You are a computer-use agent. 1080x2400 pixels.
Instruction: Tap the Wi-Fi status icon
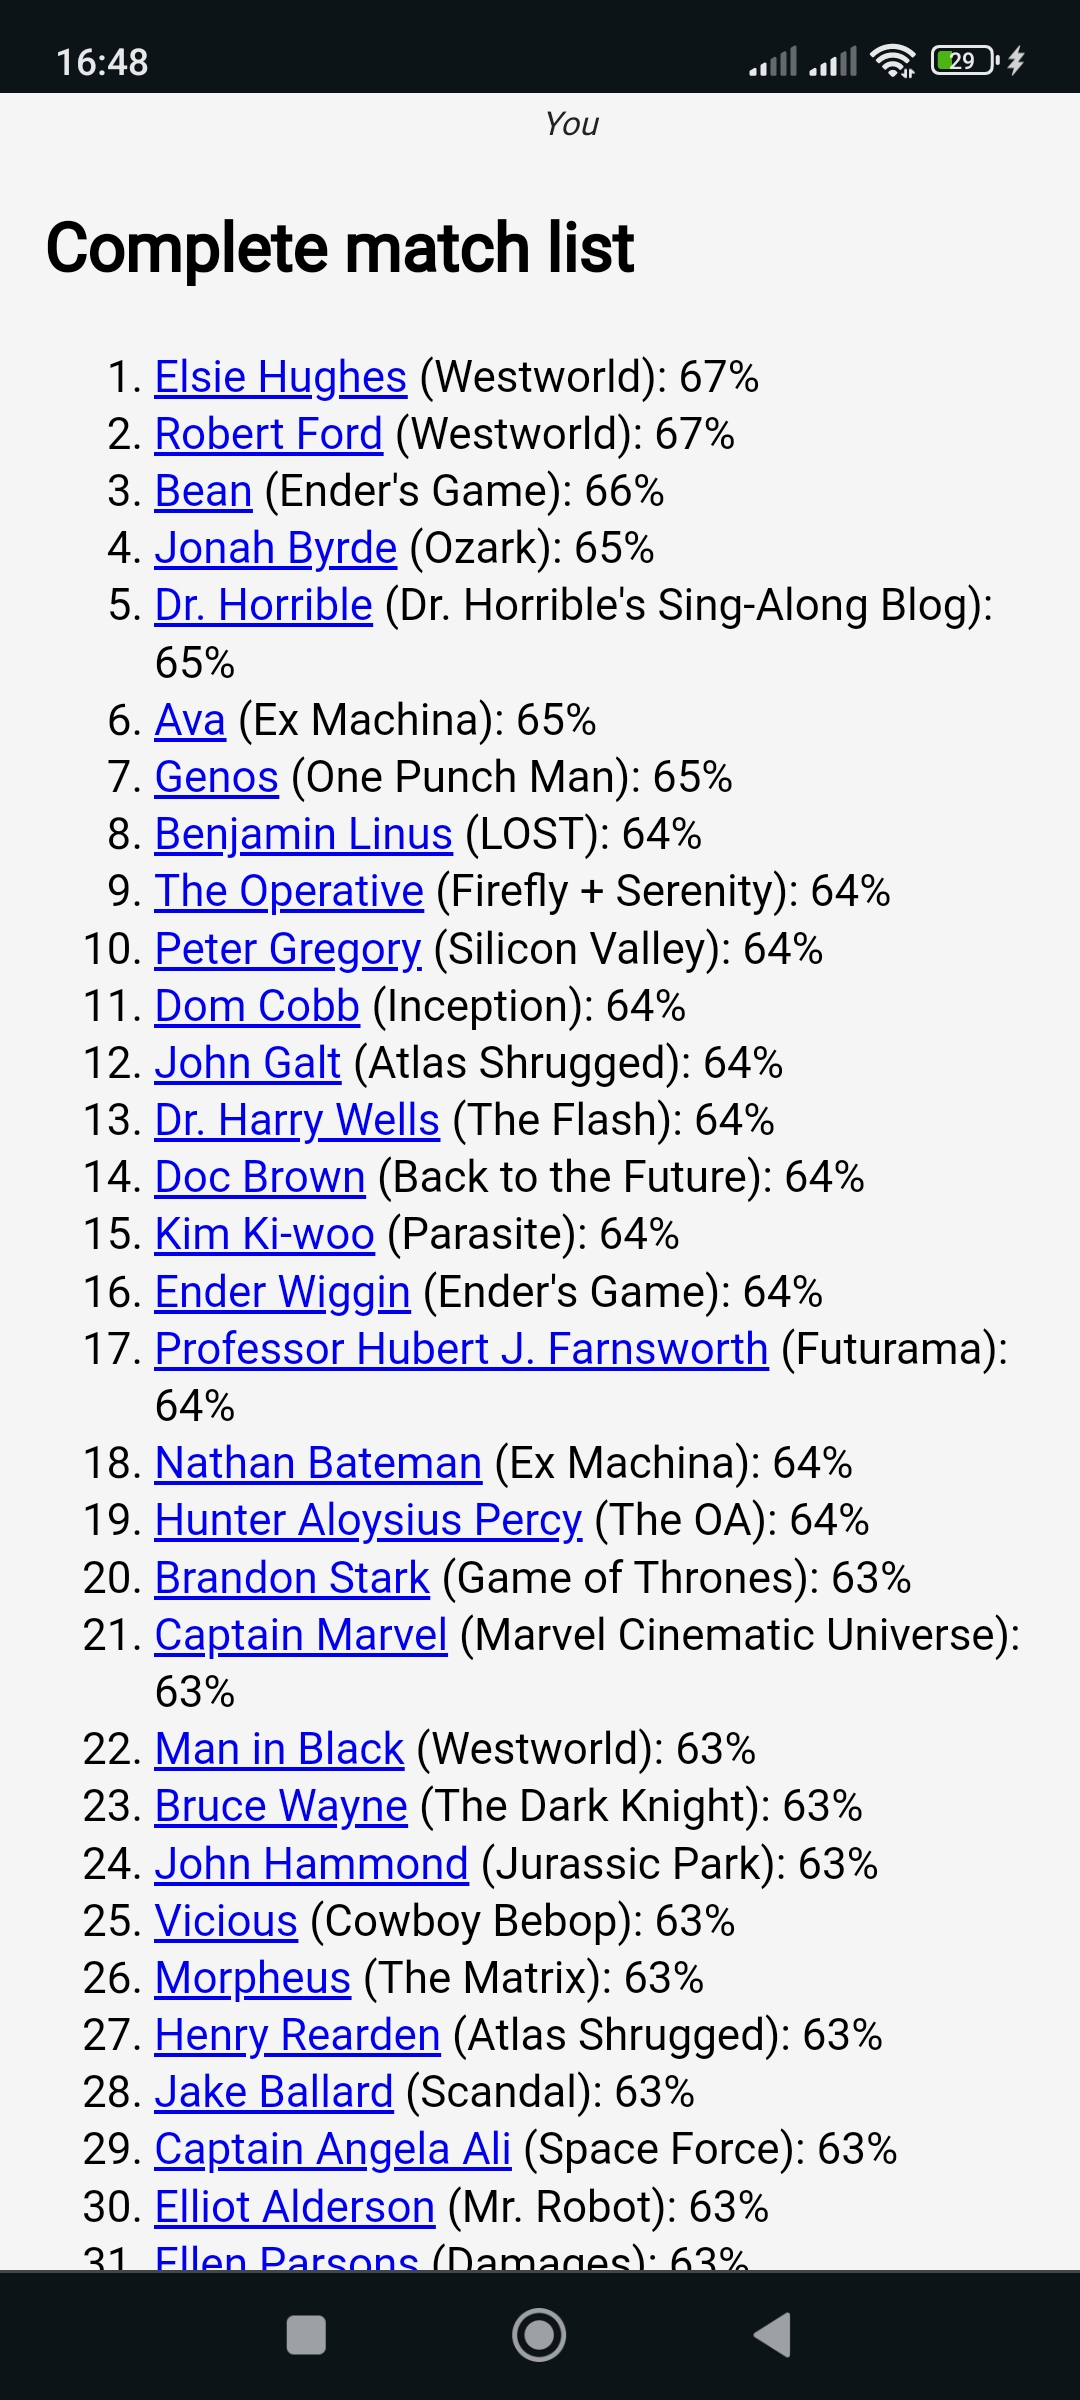892,61
